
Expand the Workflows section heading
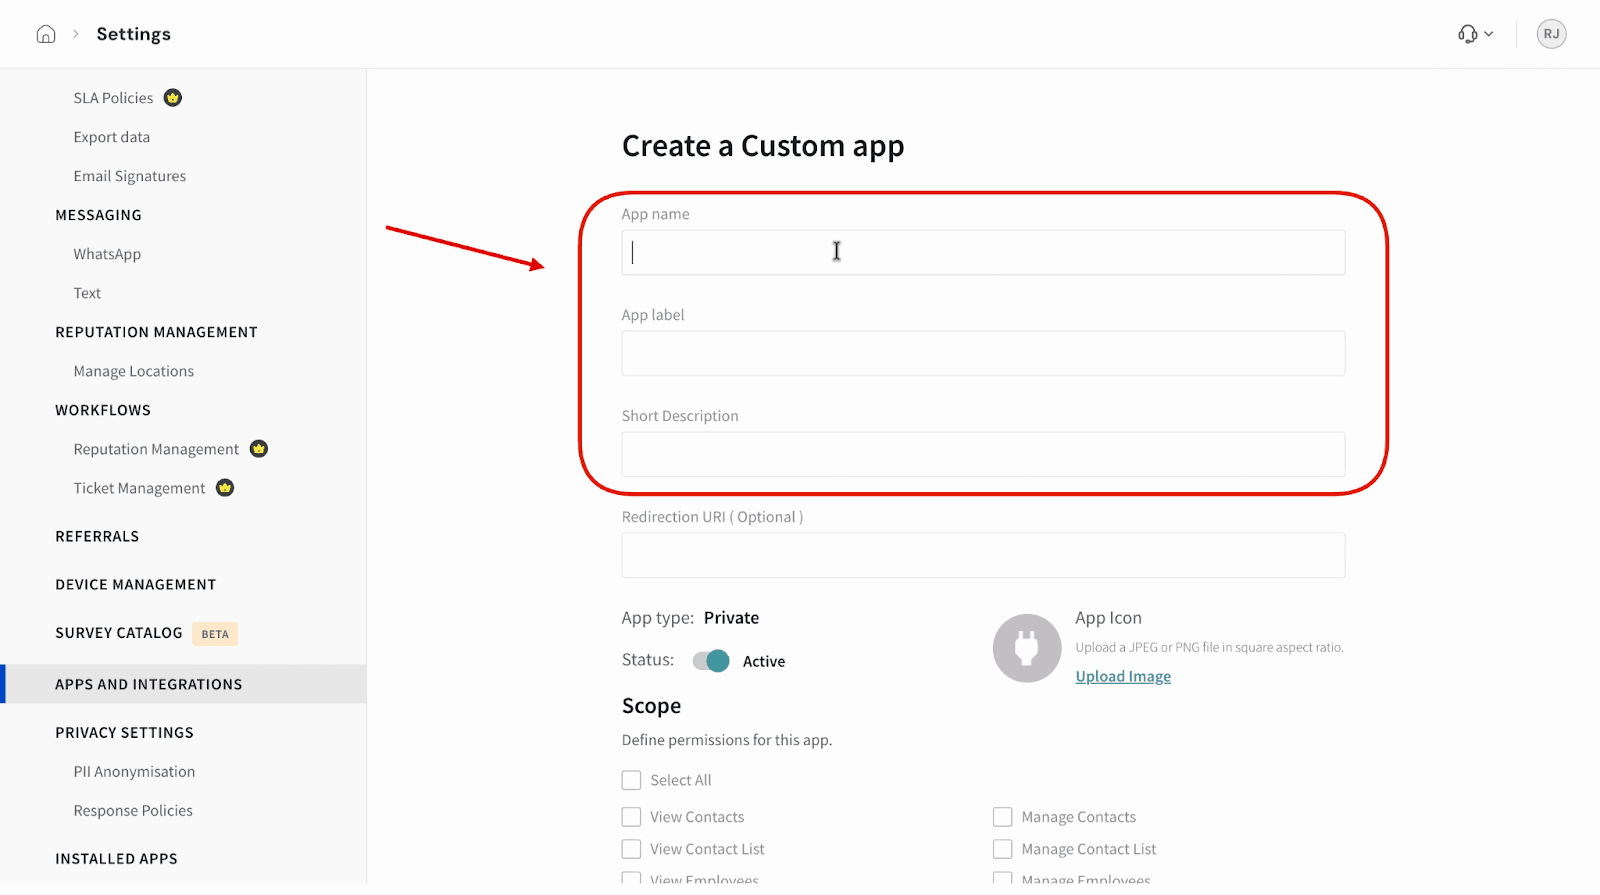[103, 410]
